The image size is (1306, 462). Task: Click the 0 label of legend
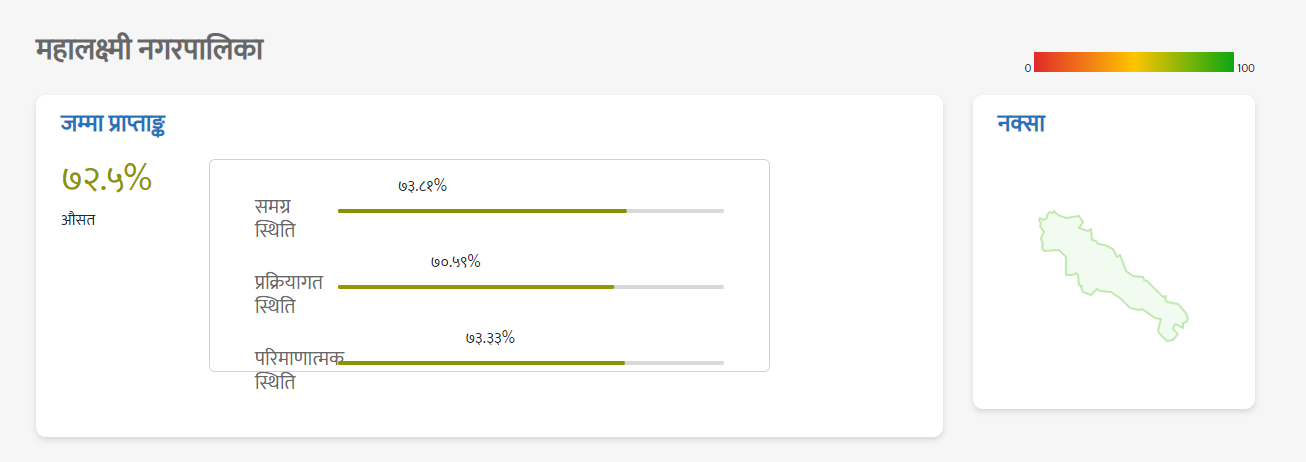(1027, 68)
